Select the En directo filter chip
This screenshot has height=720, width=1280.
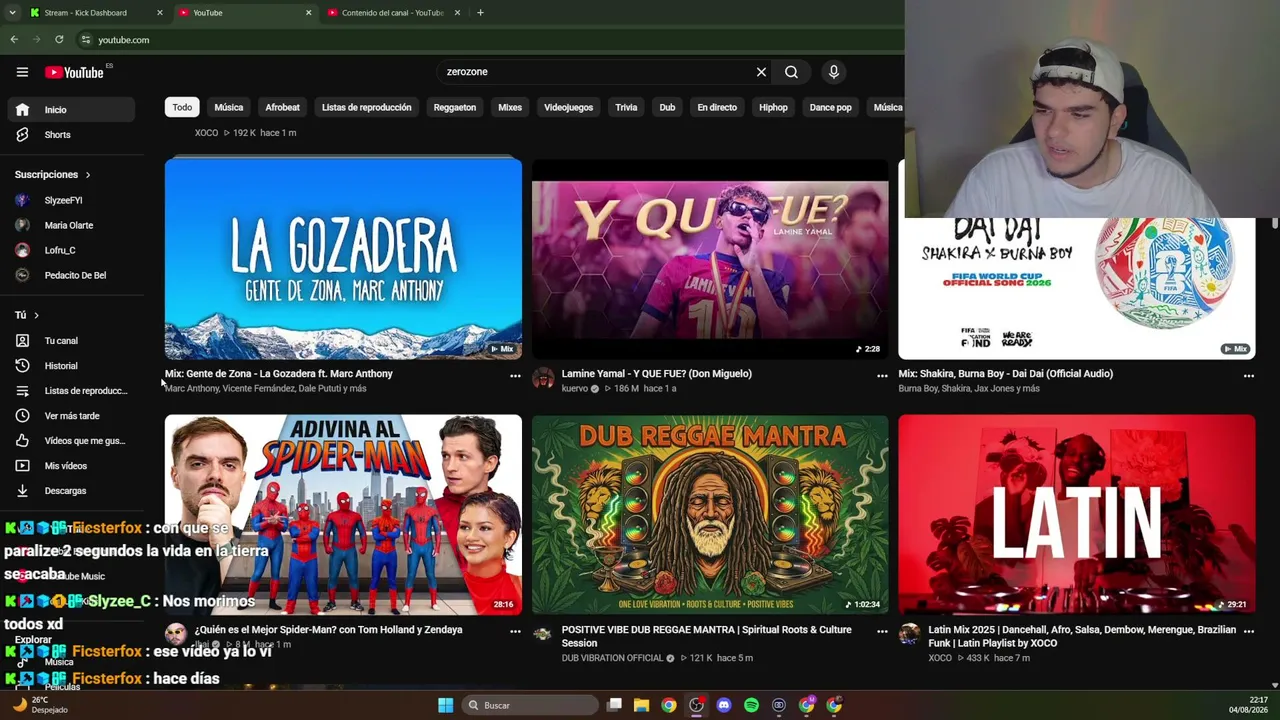point(717,107)
